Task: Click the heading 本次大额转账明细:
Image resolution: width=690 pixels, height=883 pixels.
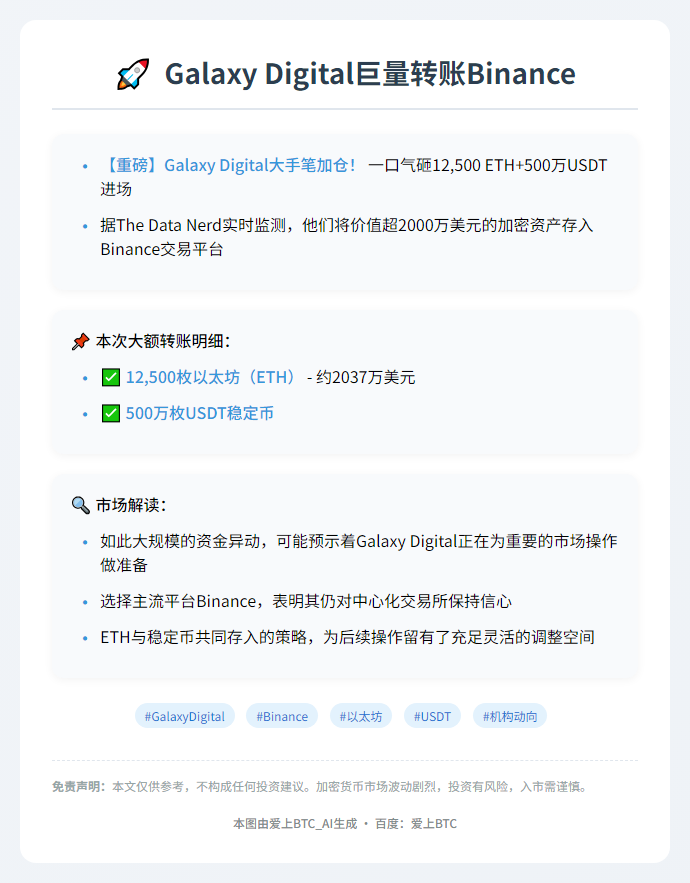Action: [163, 341]
